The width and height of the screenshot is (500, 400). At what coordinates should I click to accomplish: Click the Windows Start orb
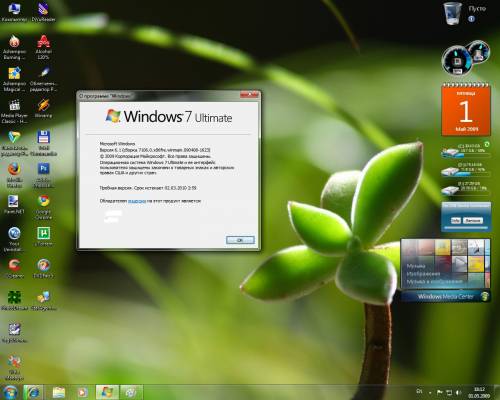tap(10, 392)
